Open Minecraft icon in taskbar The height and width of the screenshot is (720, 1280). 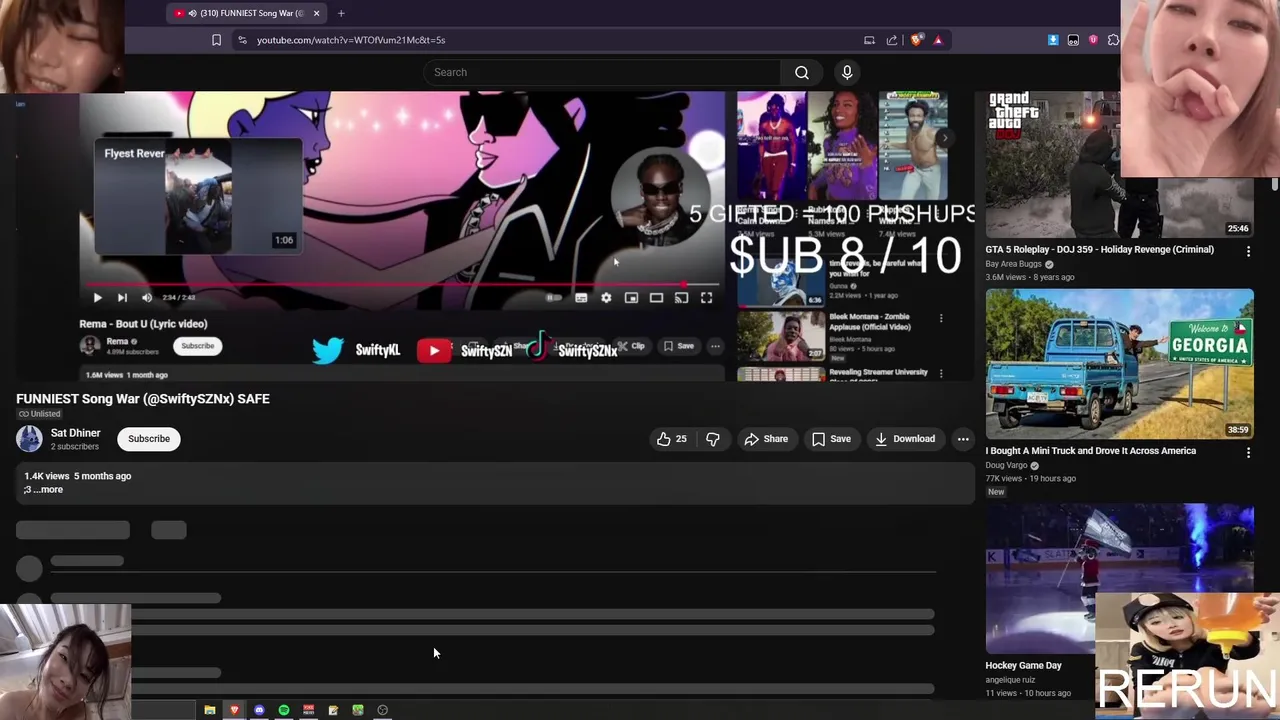(x=358, y=710)
